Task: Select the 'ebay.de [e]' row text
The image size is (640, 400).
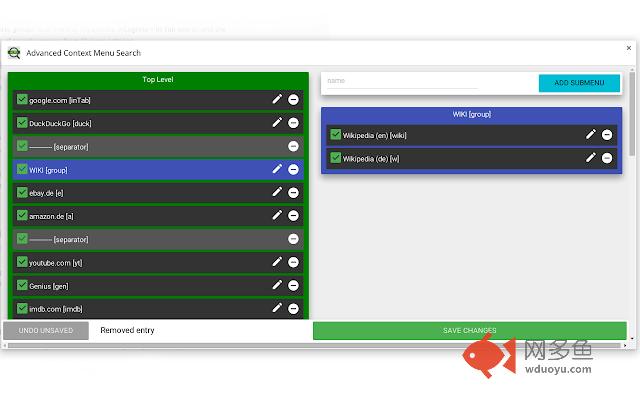Action: click(46, 193)
